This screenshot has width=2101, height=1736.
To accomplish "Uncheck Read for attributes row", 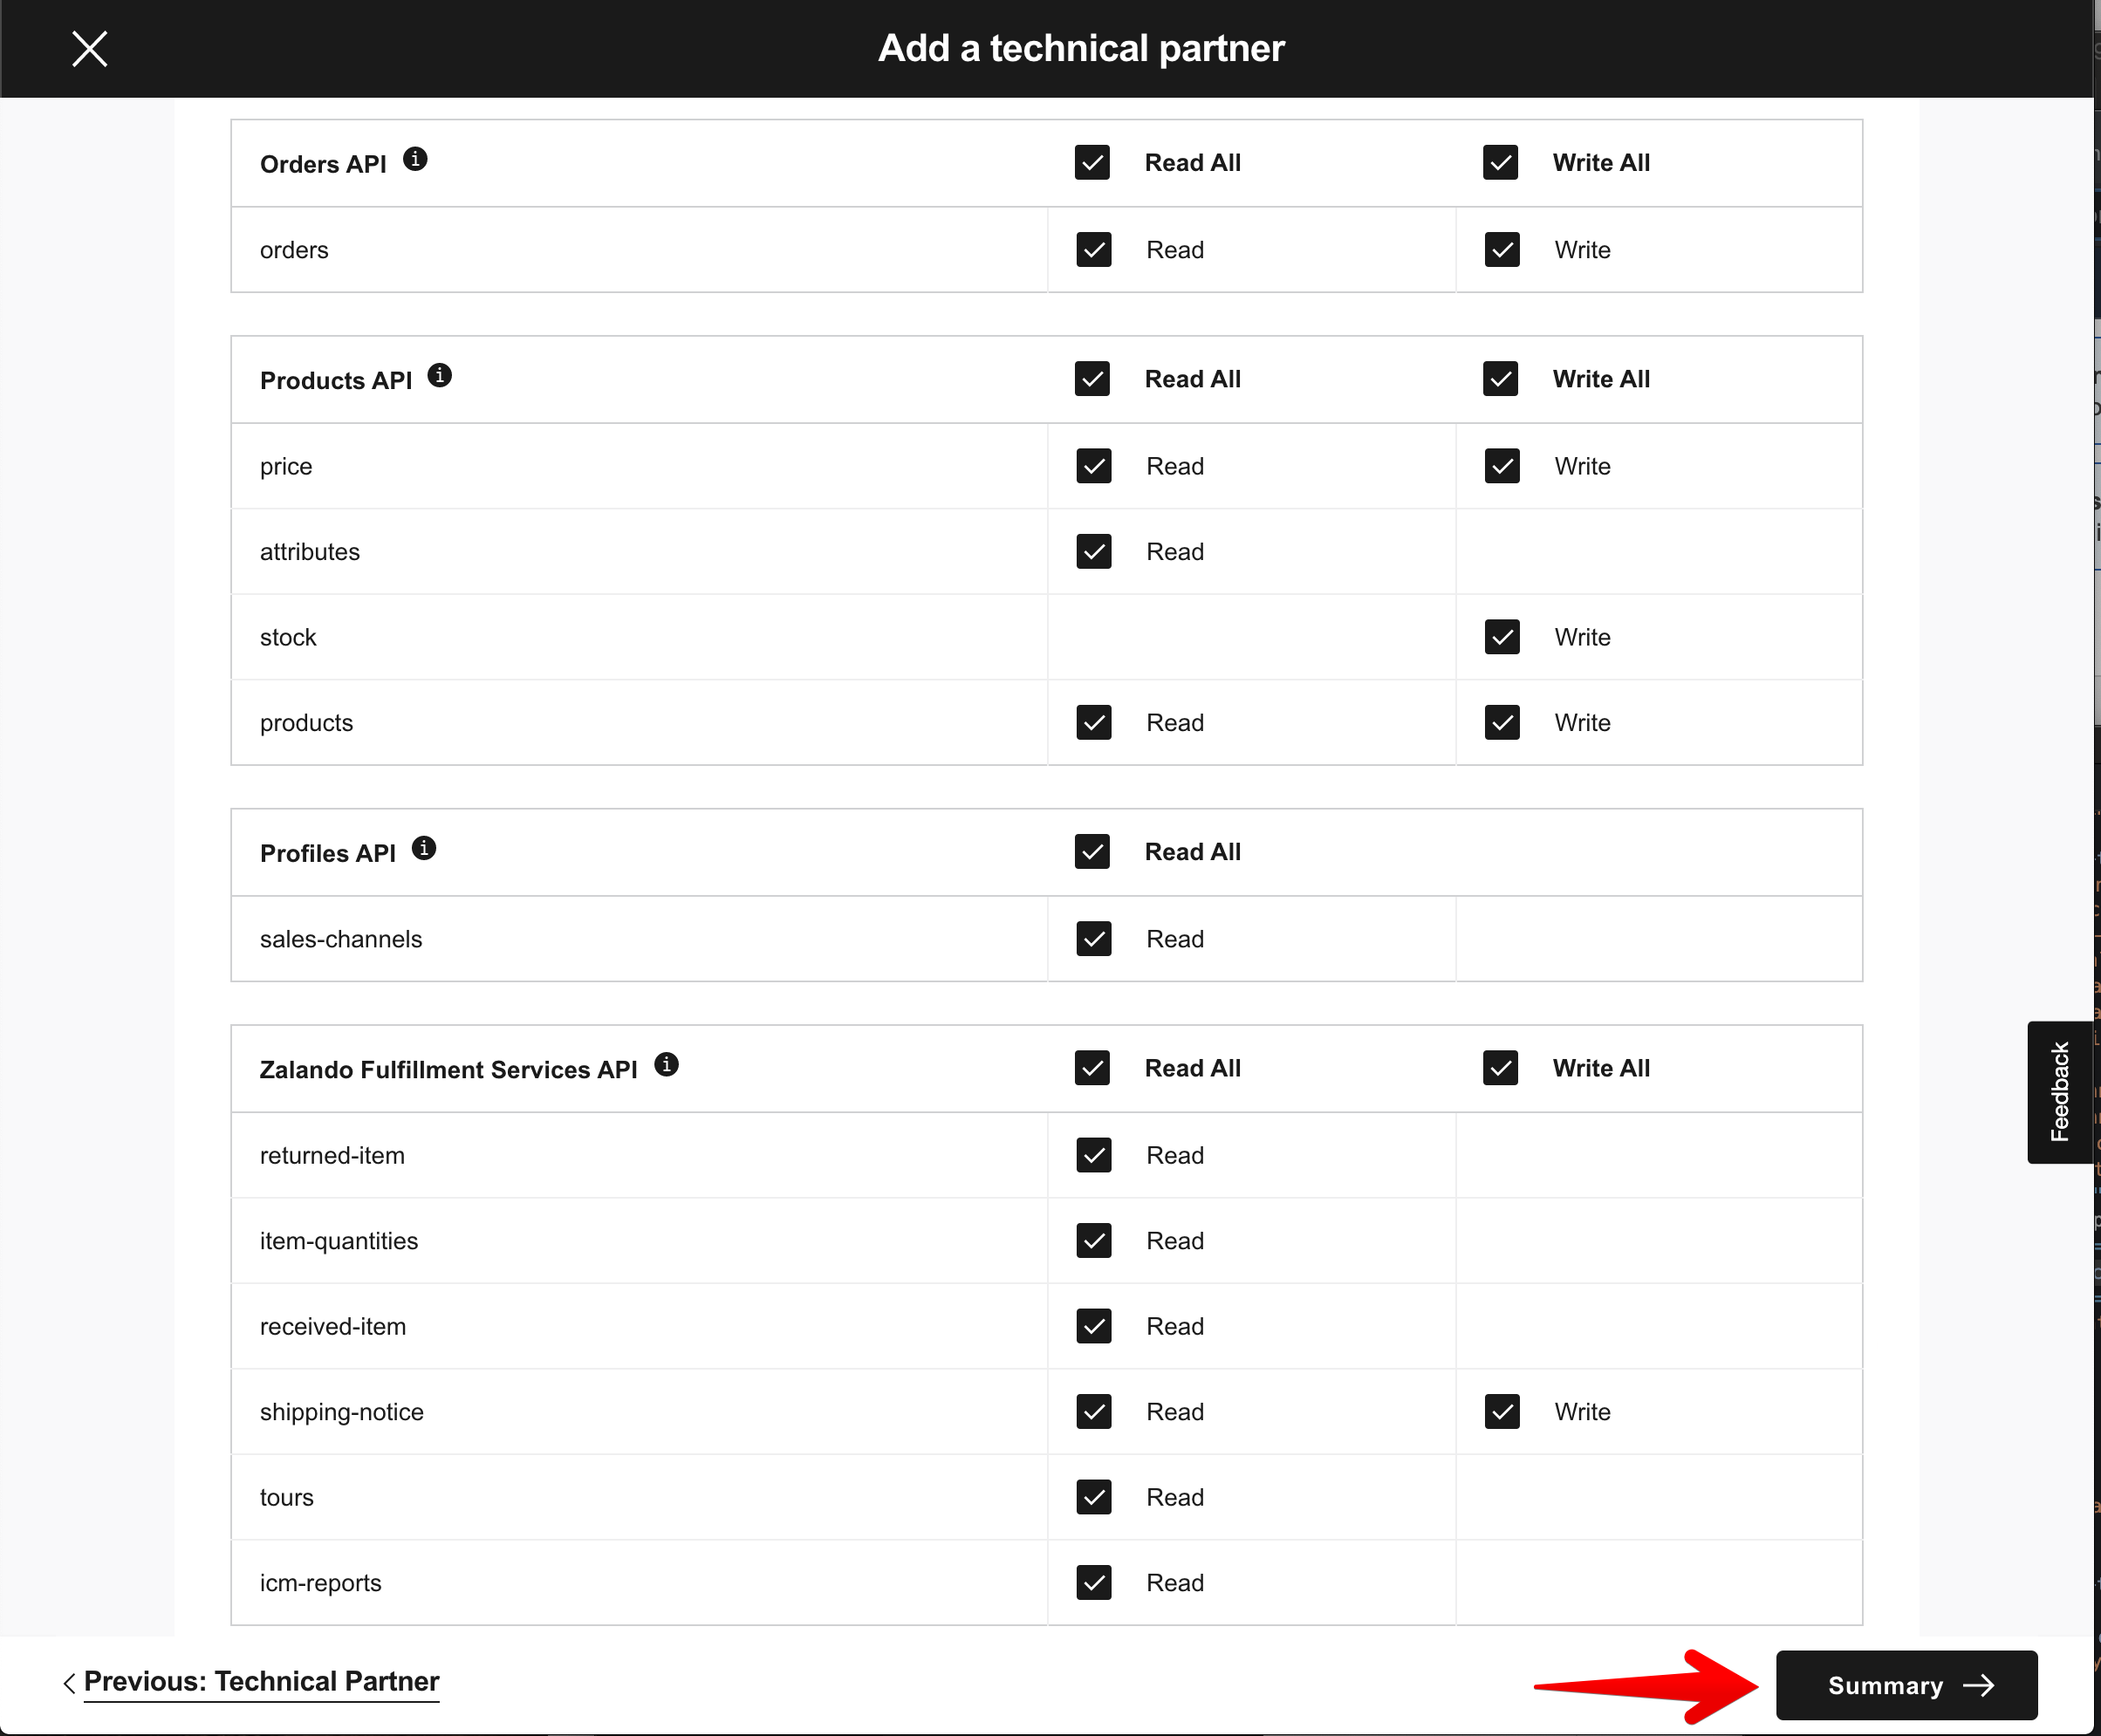I will 1094,551.
